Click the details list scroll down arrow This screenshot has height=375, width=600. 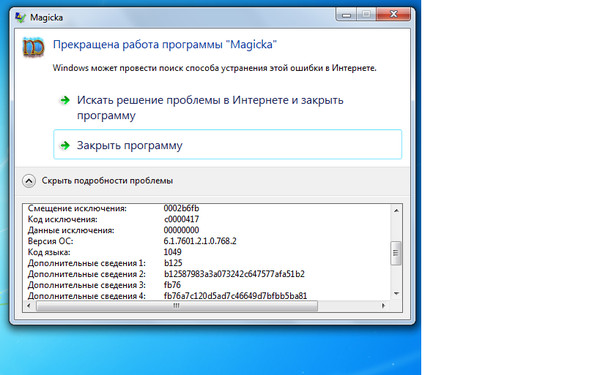[396, 293]
